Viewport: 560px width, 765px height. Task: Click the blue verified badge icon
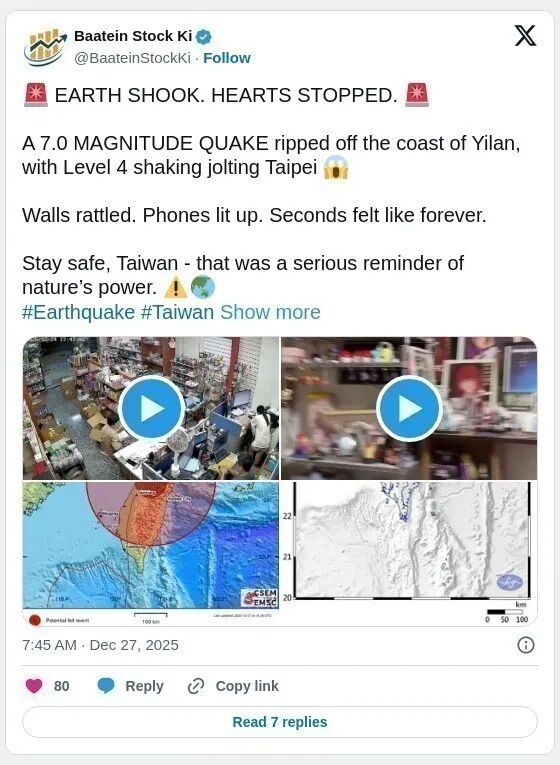[203, 37]
